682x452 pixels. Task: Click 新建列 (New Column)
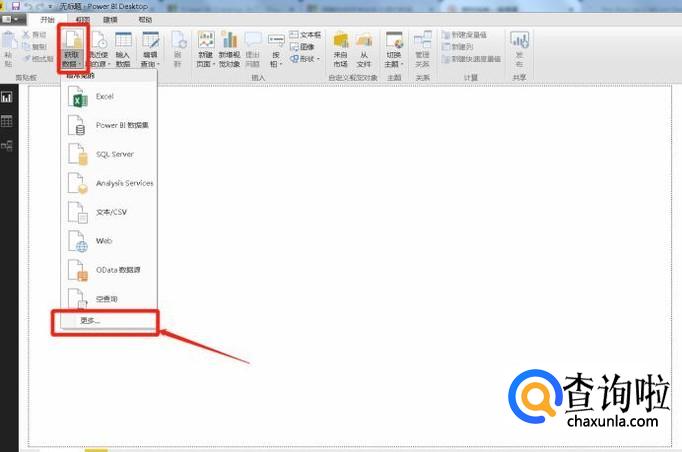point(458,47)
